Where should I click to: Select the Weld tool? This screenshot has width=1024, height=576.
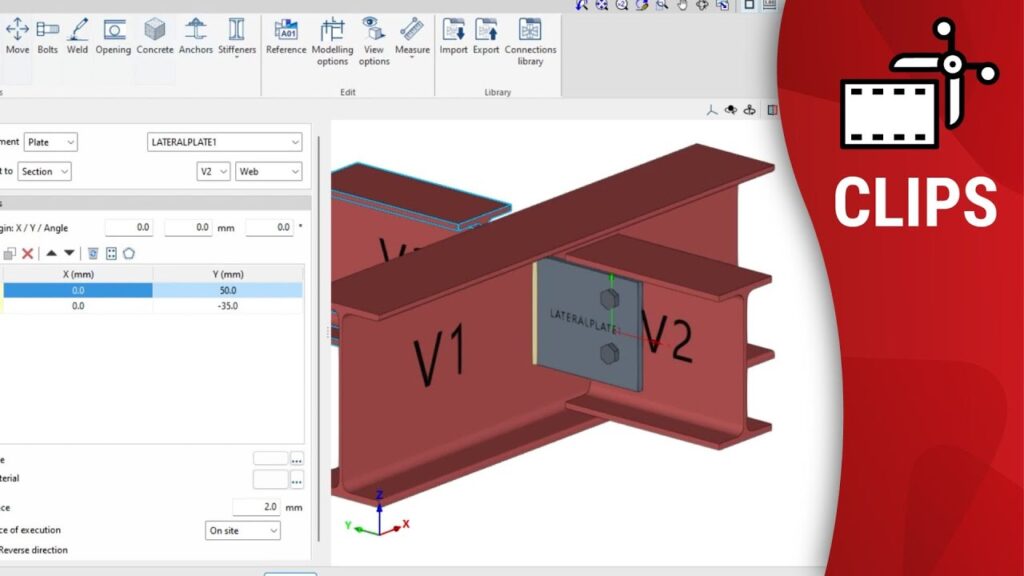click(77, 36)
